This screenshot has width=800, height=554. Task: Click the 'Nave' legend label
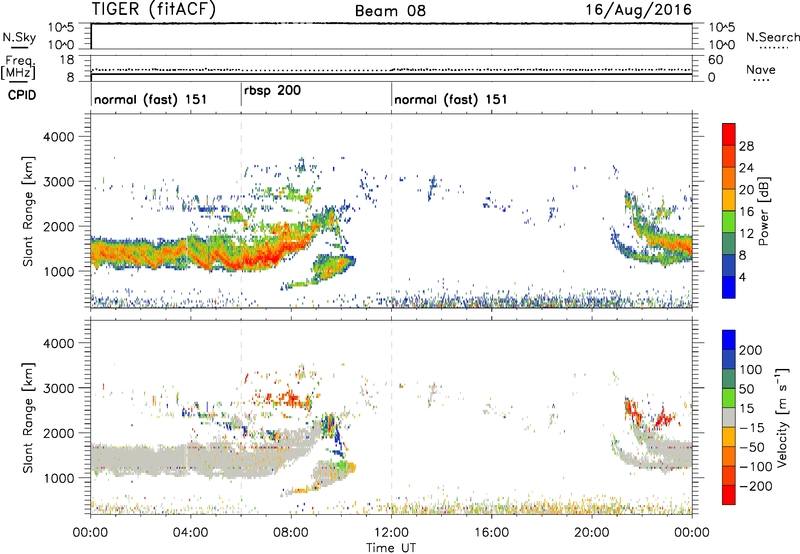(x=761, y=69)
